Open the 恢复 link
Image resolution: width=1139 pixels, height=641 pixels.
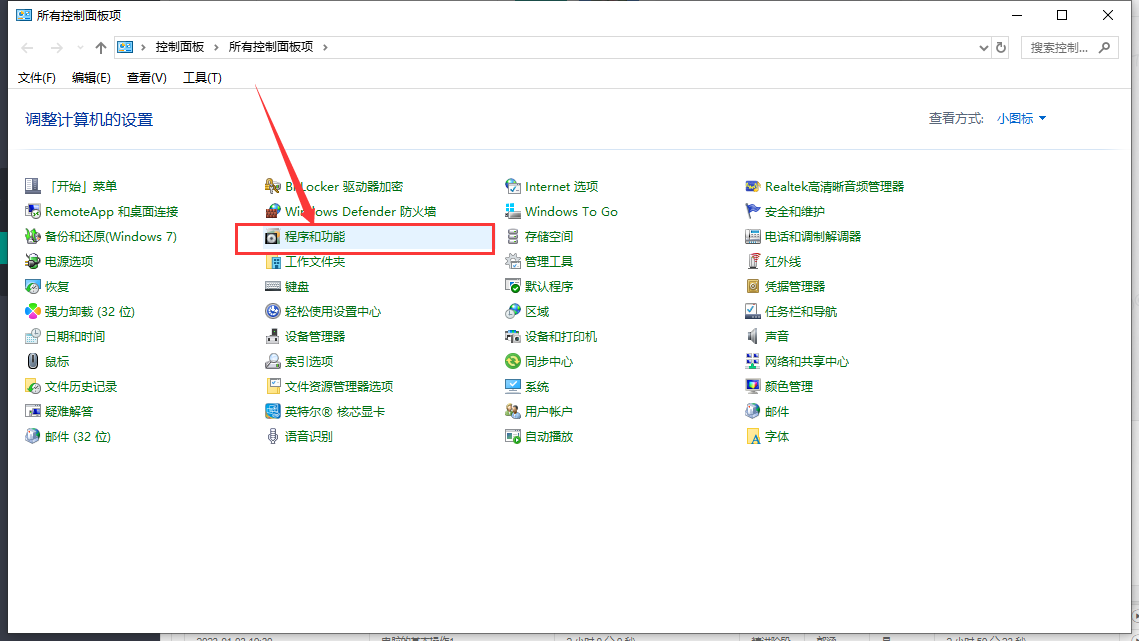click(57, 286)
